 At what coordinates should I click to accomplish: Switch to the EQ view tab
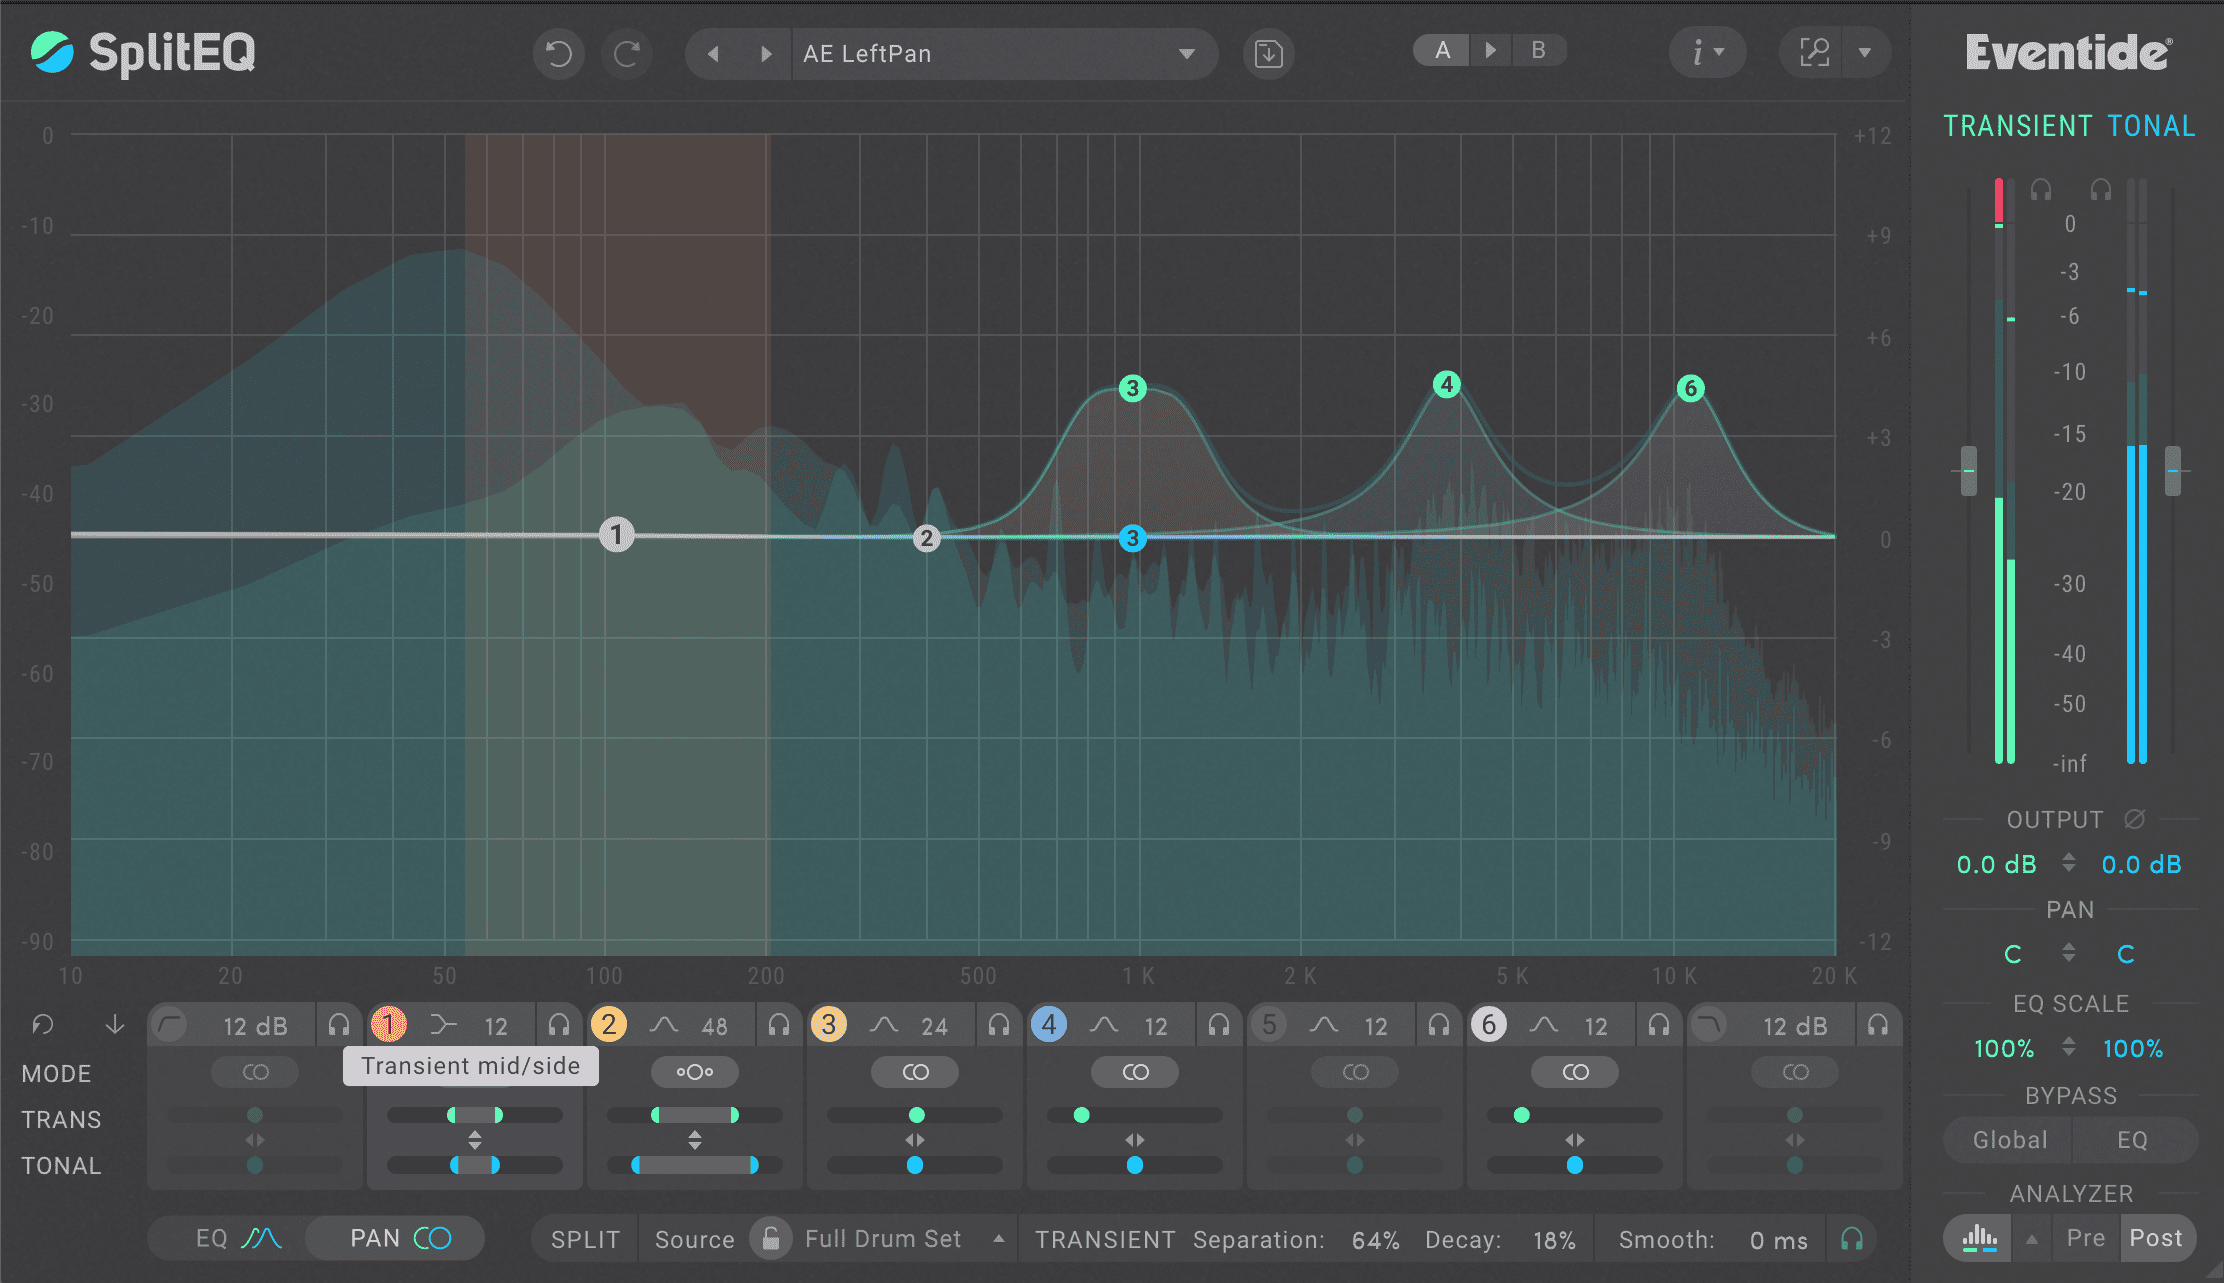[237, 1238]
